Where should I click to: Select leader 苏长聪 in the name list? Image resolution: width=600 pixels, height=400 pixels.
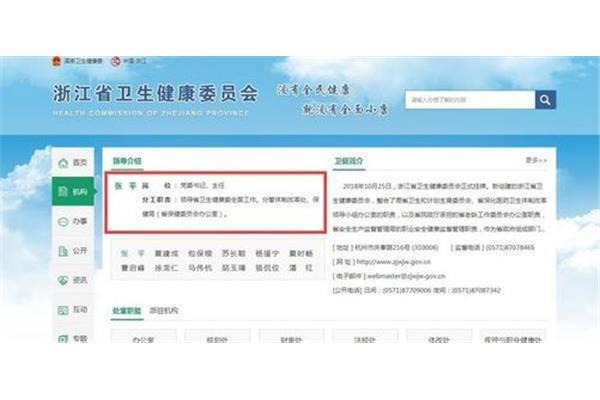(233, 253)
